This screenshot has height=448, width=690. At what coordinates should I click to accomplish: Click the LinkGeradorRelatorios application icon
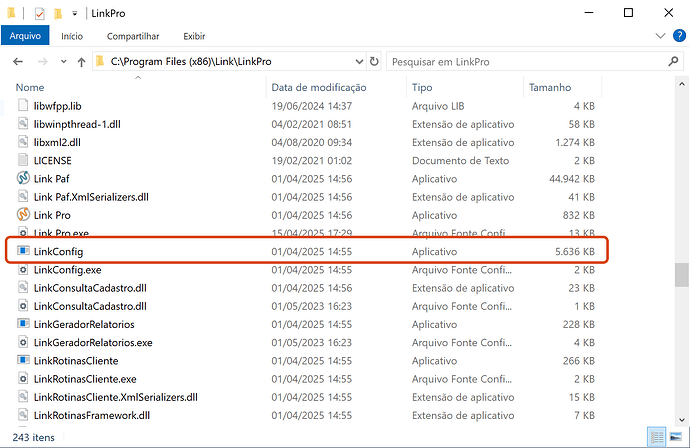(x=24, y=324)
